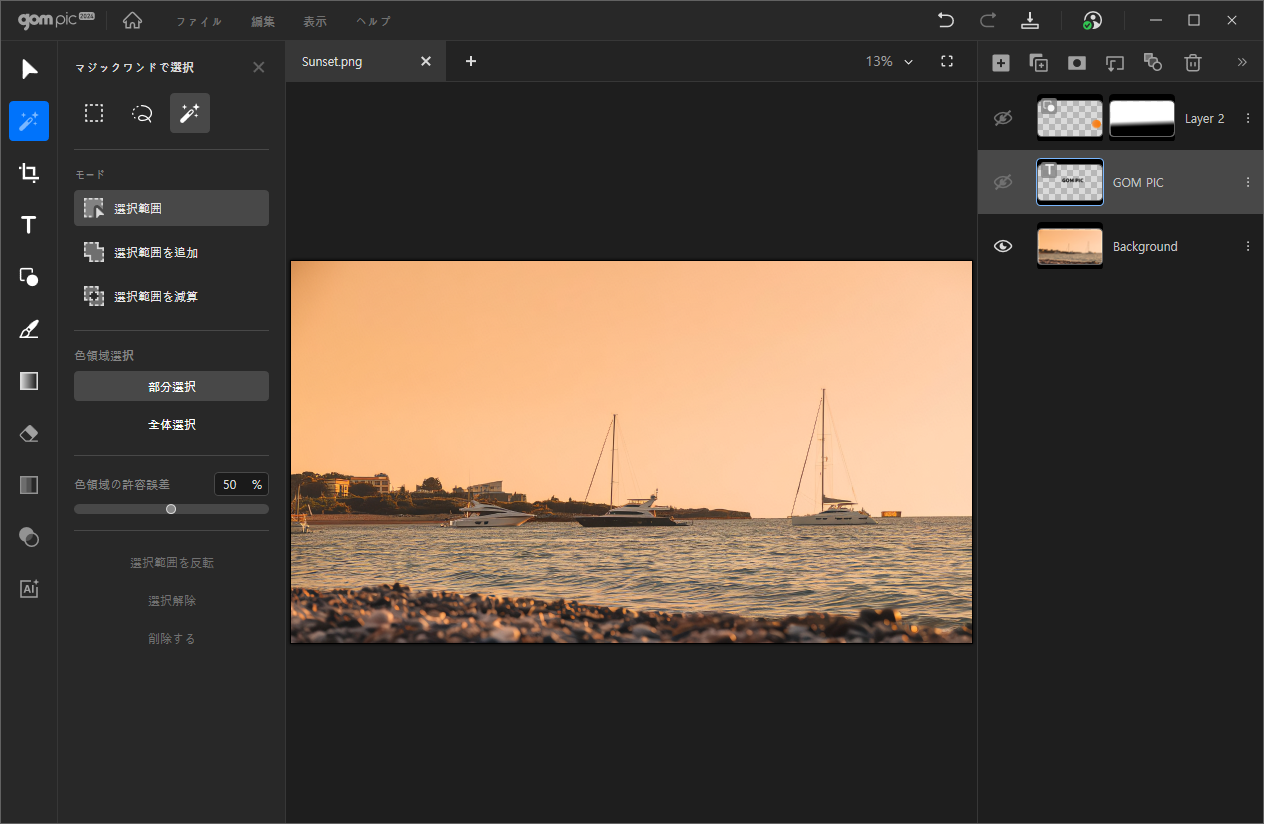Open the 13% zoom dropdown
The height and width of the screenshot is (824, 1264).
tap(889, 62)
